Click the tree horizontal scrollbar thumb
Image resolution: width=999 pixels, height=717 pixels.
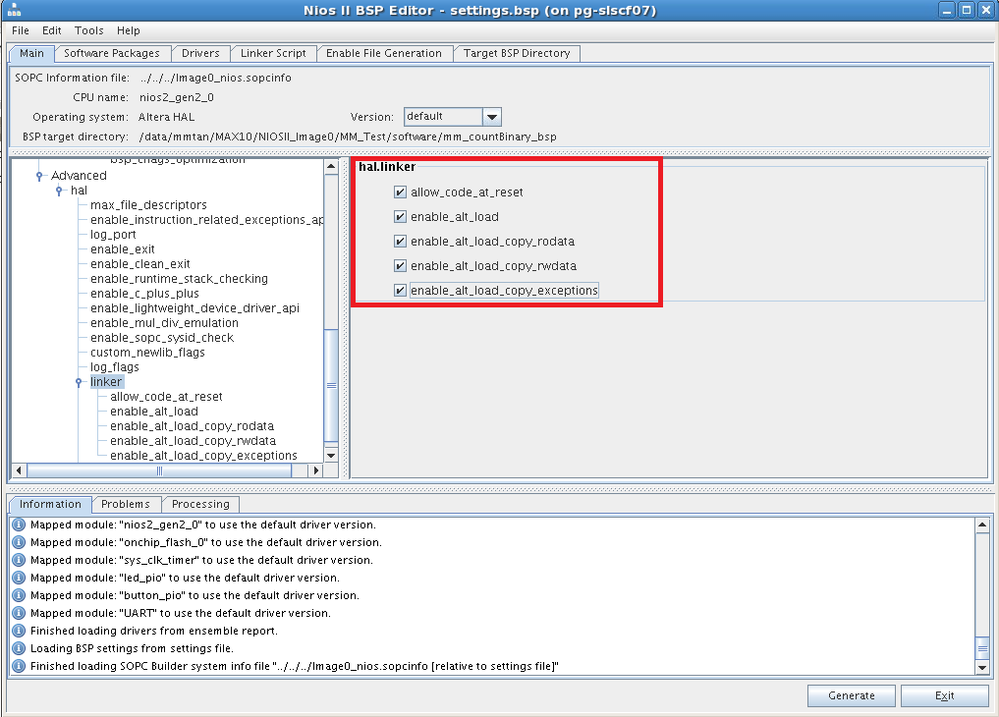tap(159, 470)
